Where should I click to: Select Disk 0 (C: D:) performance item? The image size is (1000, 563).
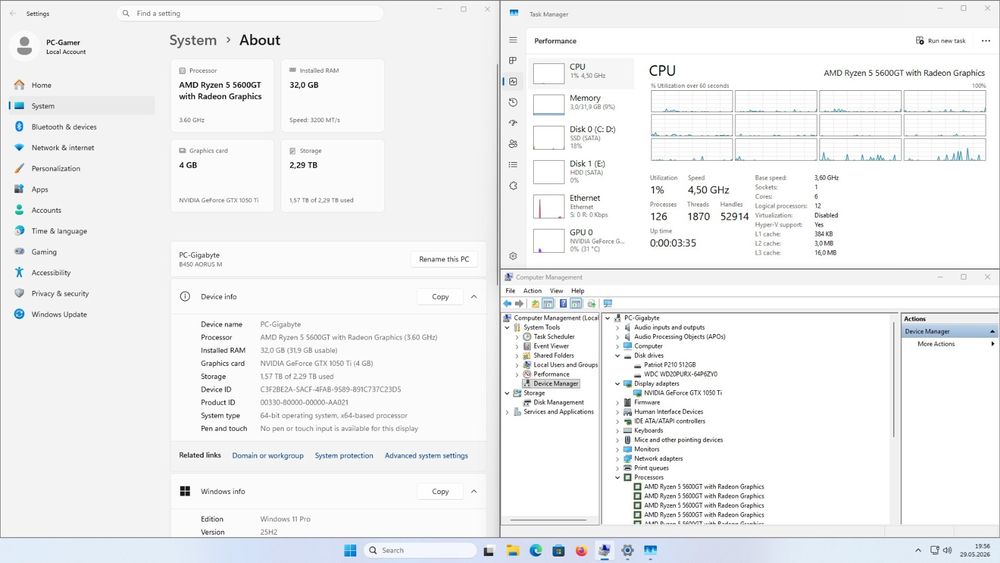[582, 137]
